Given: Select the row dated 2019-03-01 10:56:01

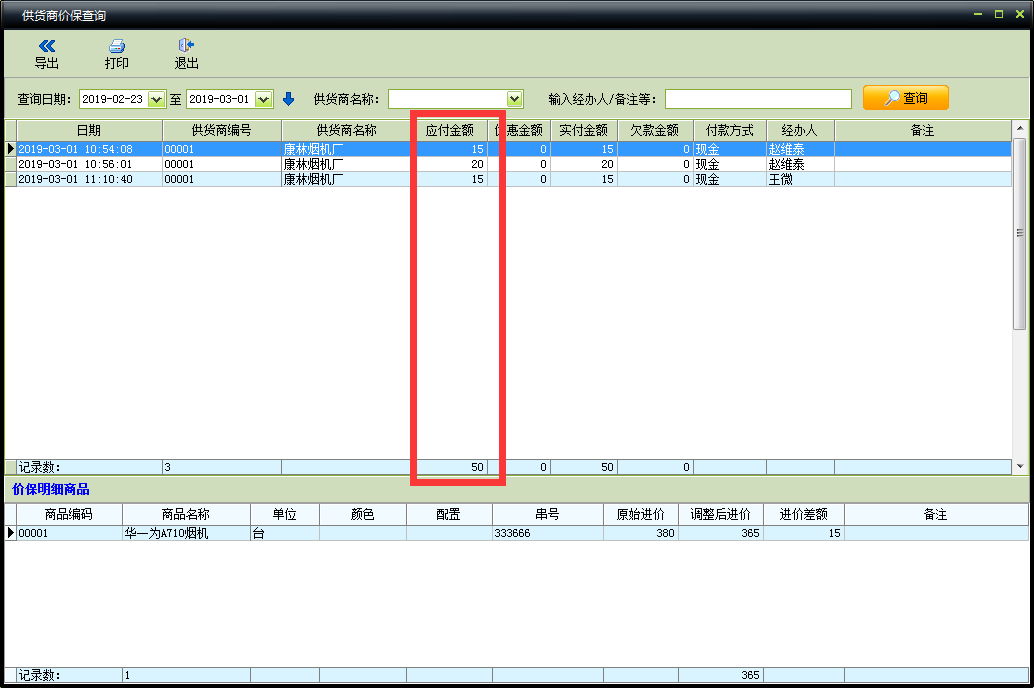Looking at the screenshot, I should click(508, 164).
